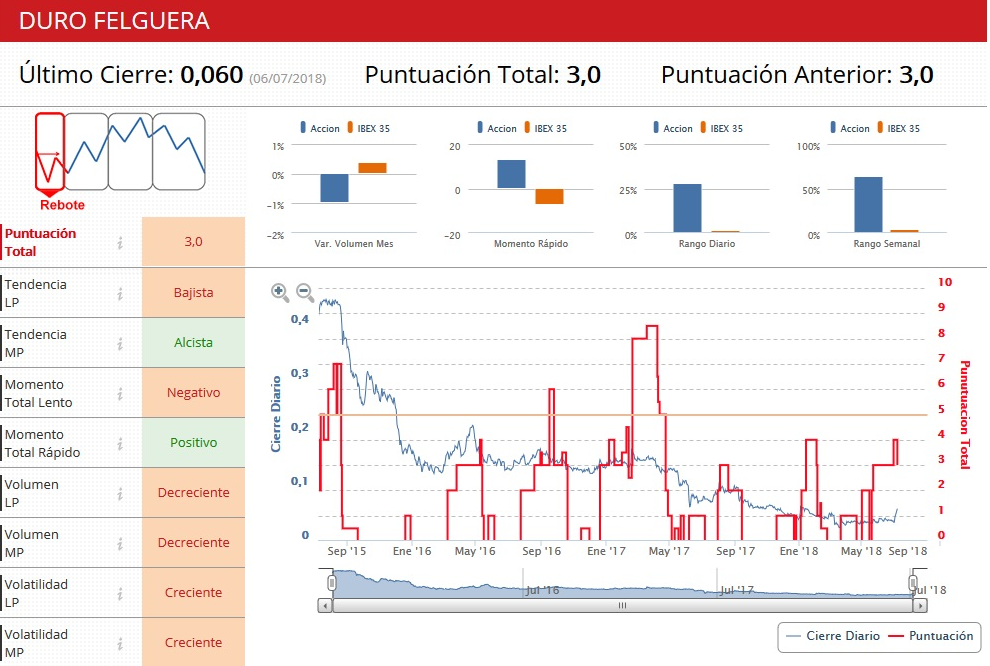Screen dimensions: 990x666
Task: Toggle Accion series in Var. Volumen Mes chart
Action: tap(320, 128)
